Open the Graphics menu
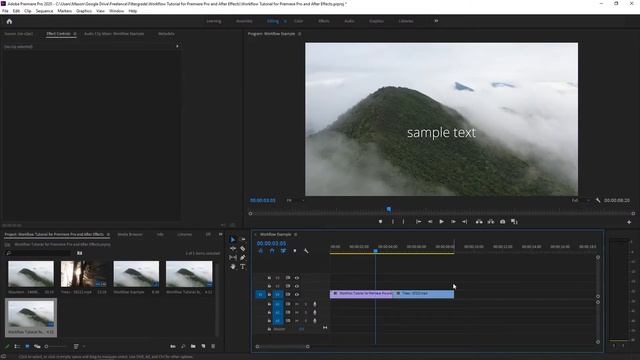The image size is (640, 360). [x=84, y=11]
